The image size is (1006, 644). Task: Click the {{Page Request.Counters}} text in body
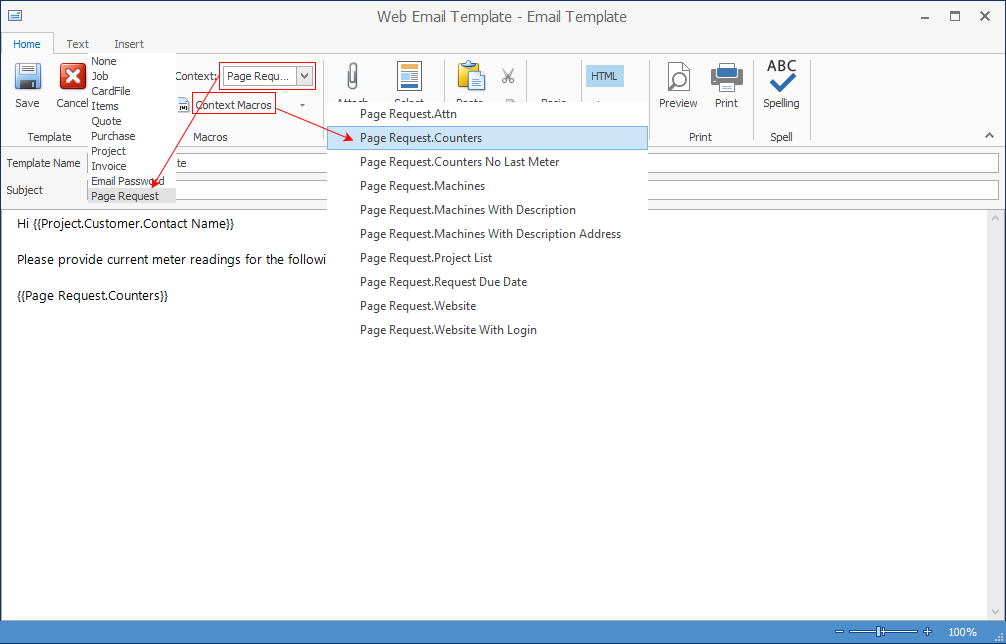tap(92, 296)
